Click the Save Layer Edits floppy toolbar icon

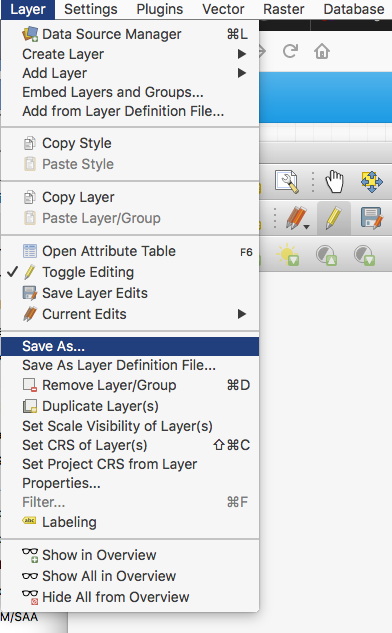point(371,218)
